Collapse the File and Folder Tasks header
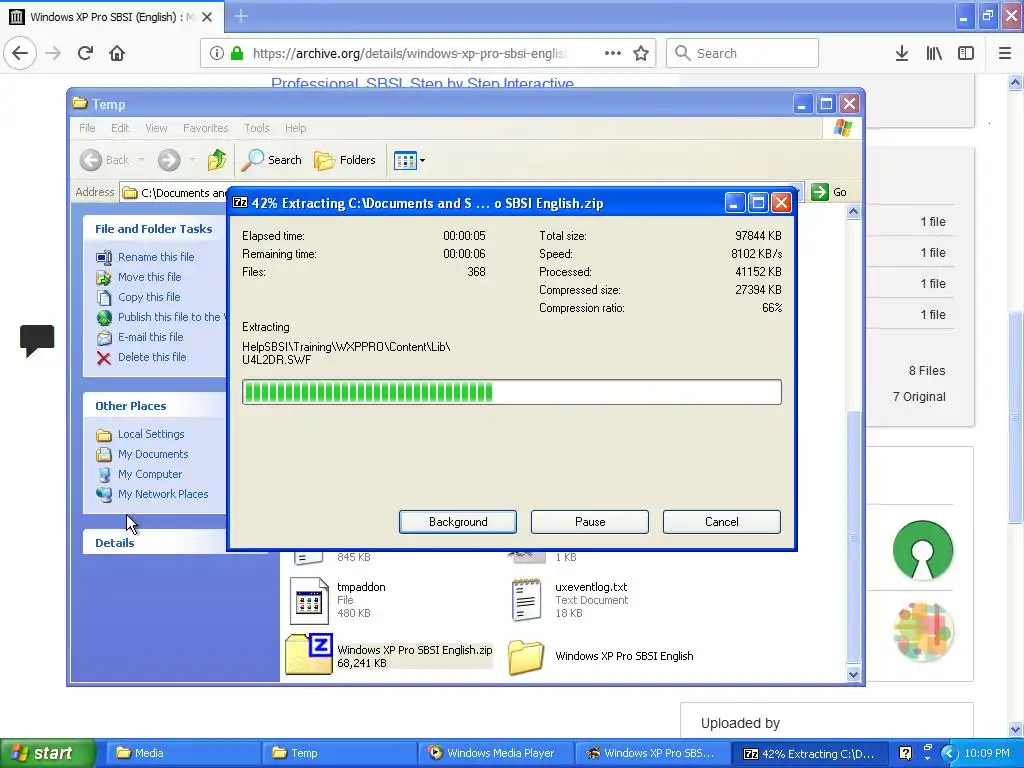 [154, 229]
